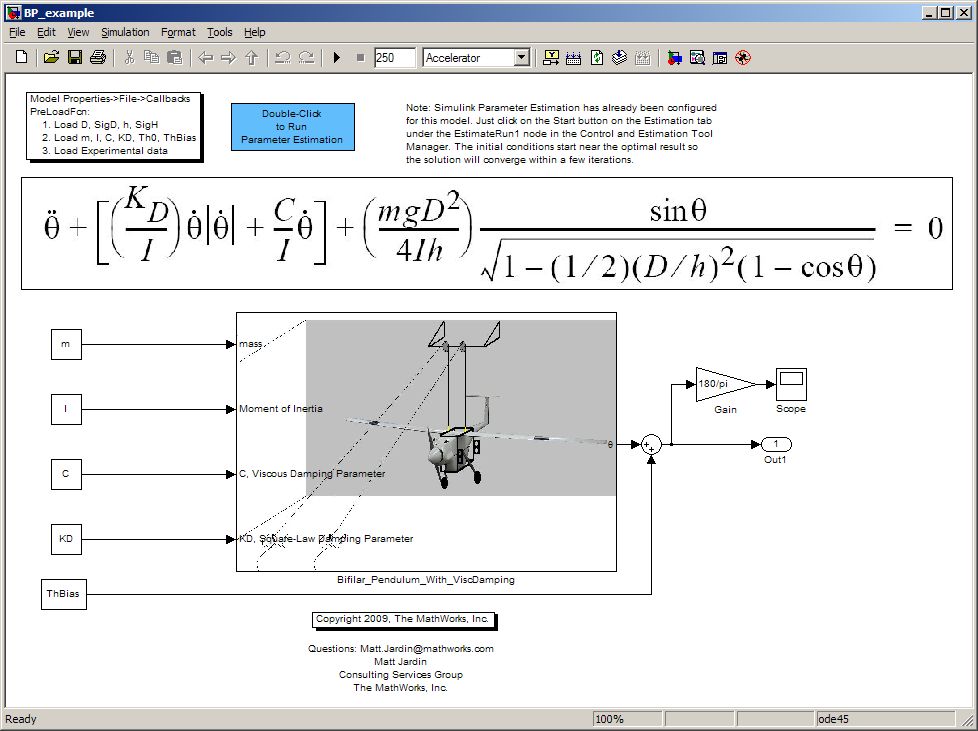Click the blue Run Parameter Estimation block
Screen dimensions: 978x731
292,127
